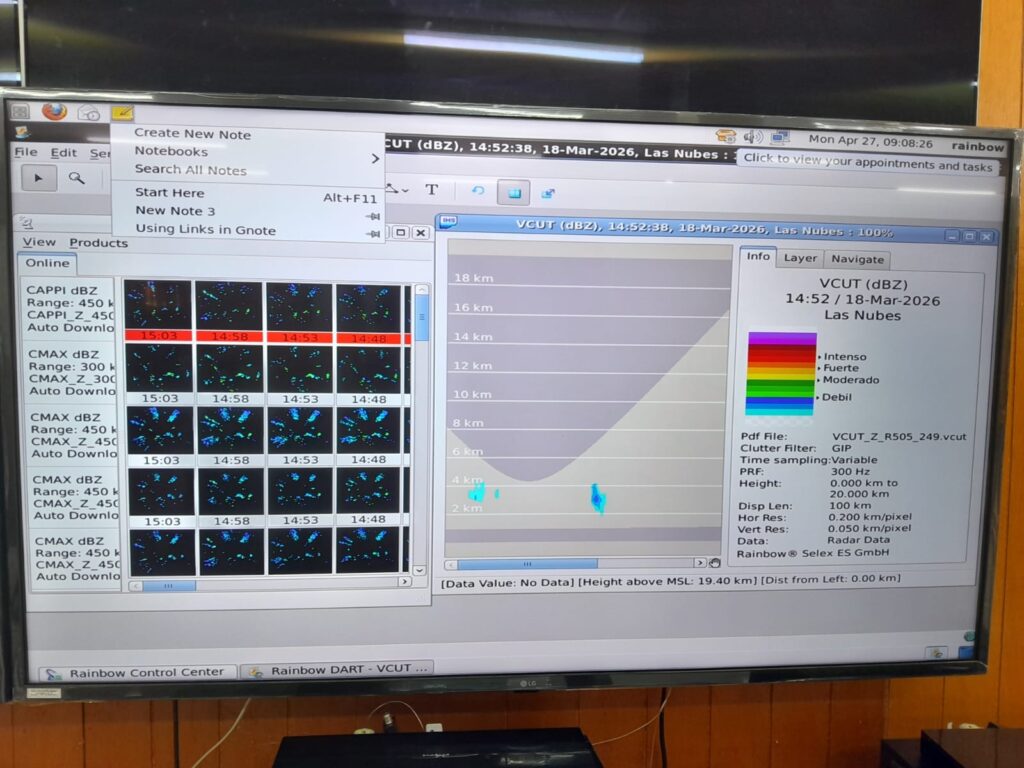1024x768 pixels.
Task: Click the hand pan icon below chart
Action: 714,563
